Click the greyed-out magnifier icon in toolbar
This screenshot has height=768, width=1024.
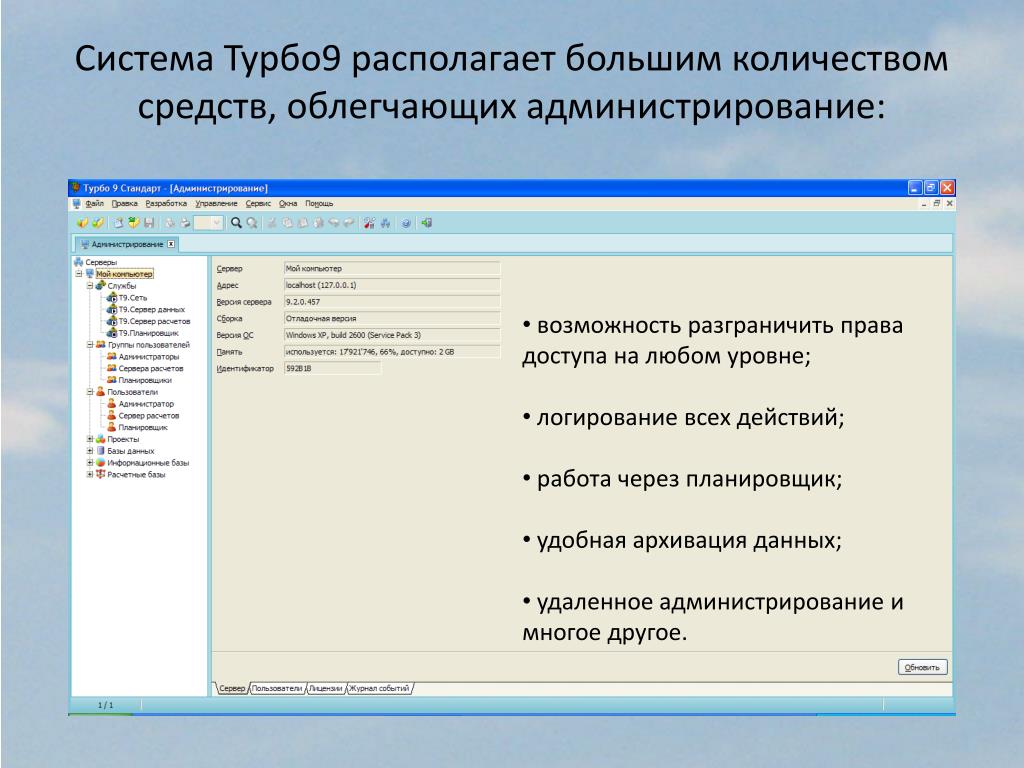251,223
